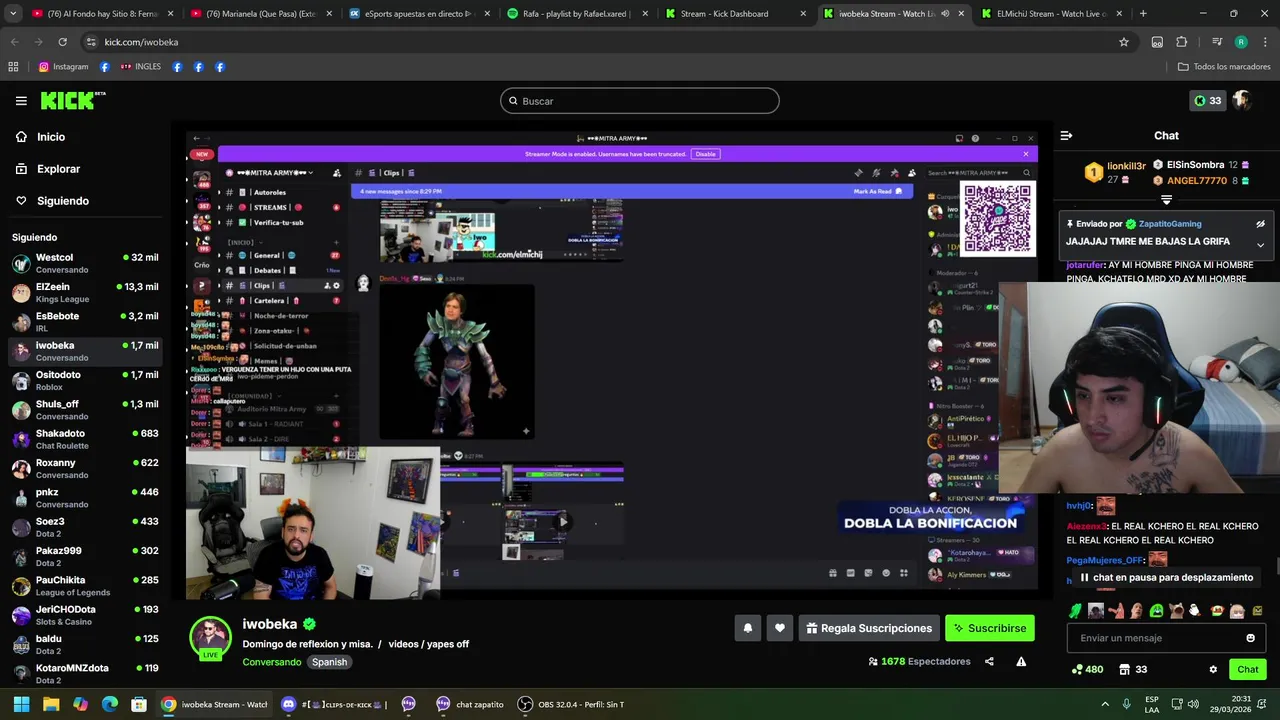This screenshot has width=1280, height=720.
Task: Reload the page
Action: (x=62, y=42)
